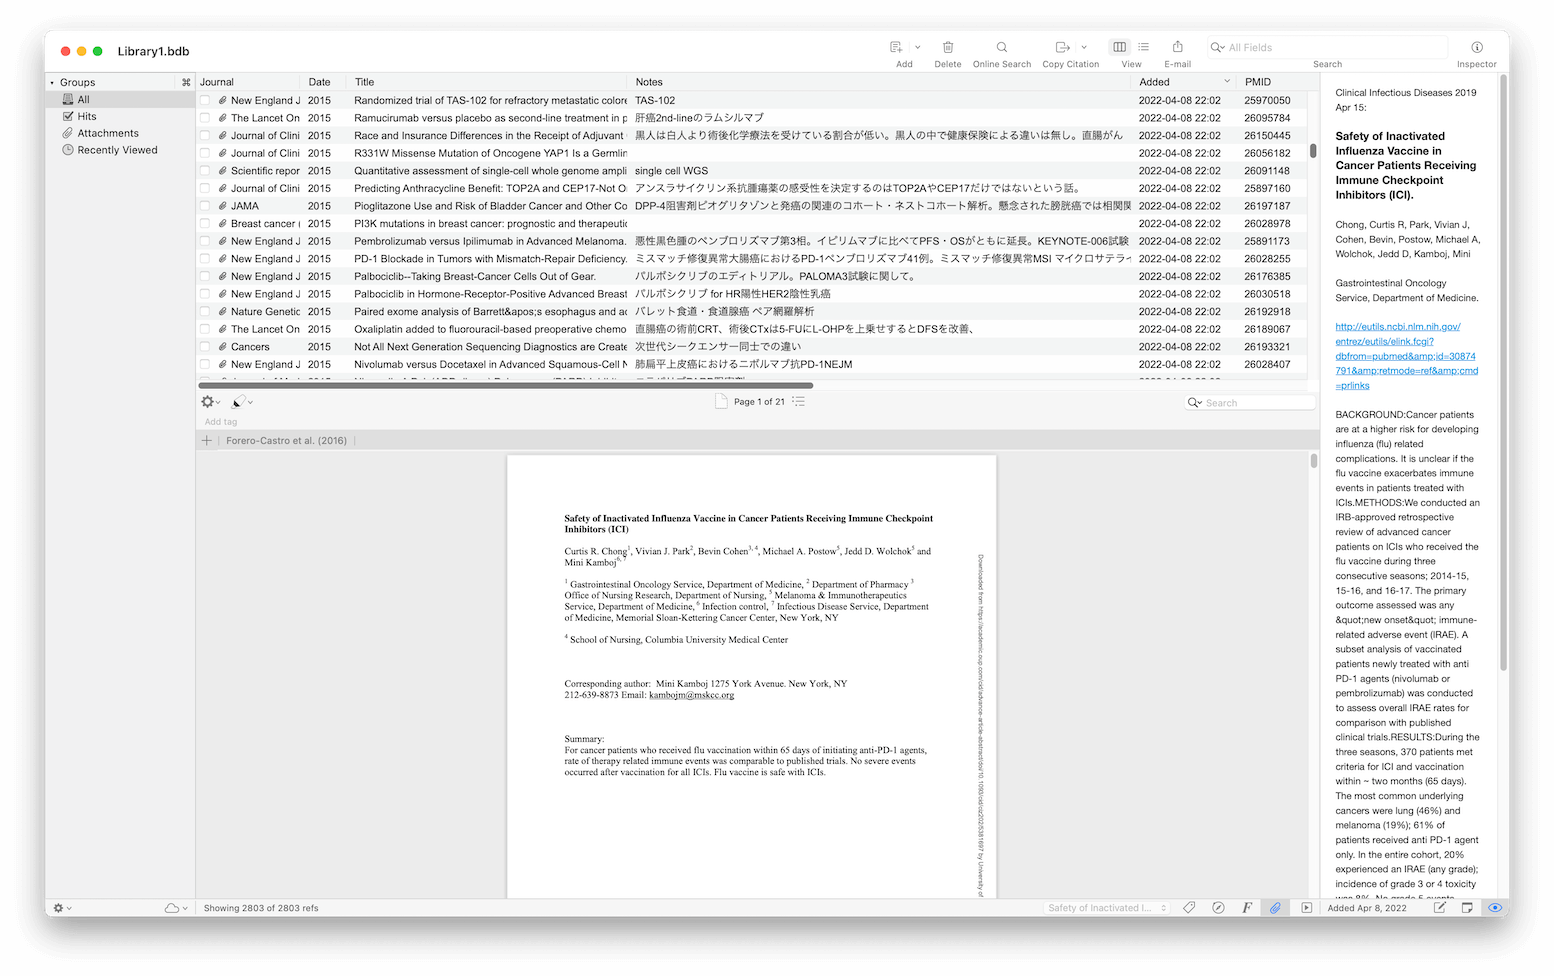1554x976 pixels.
Task: Open the Copy Citation dropdown arrow
Action: tap(1084, 47)
